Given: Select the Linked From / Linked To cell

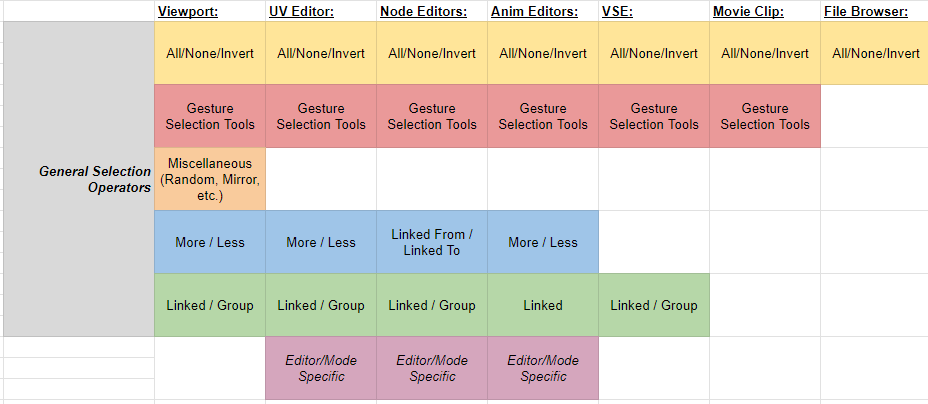Looking at the screenshot, I should 432,242.
